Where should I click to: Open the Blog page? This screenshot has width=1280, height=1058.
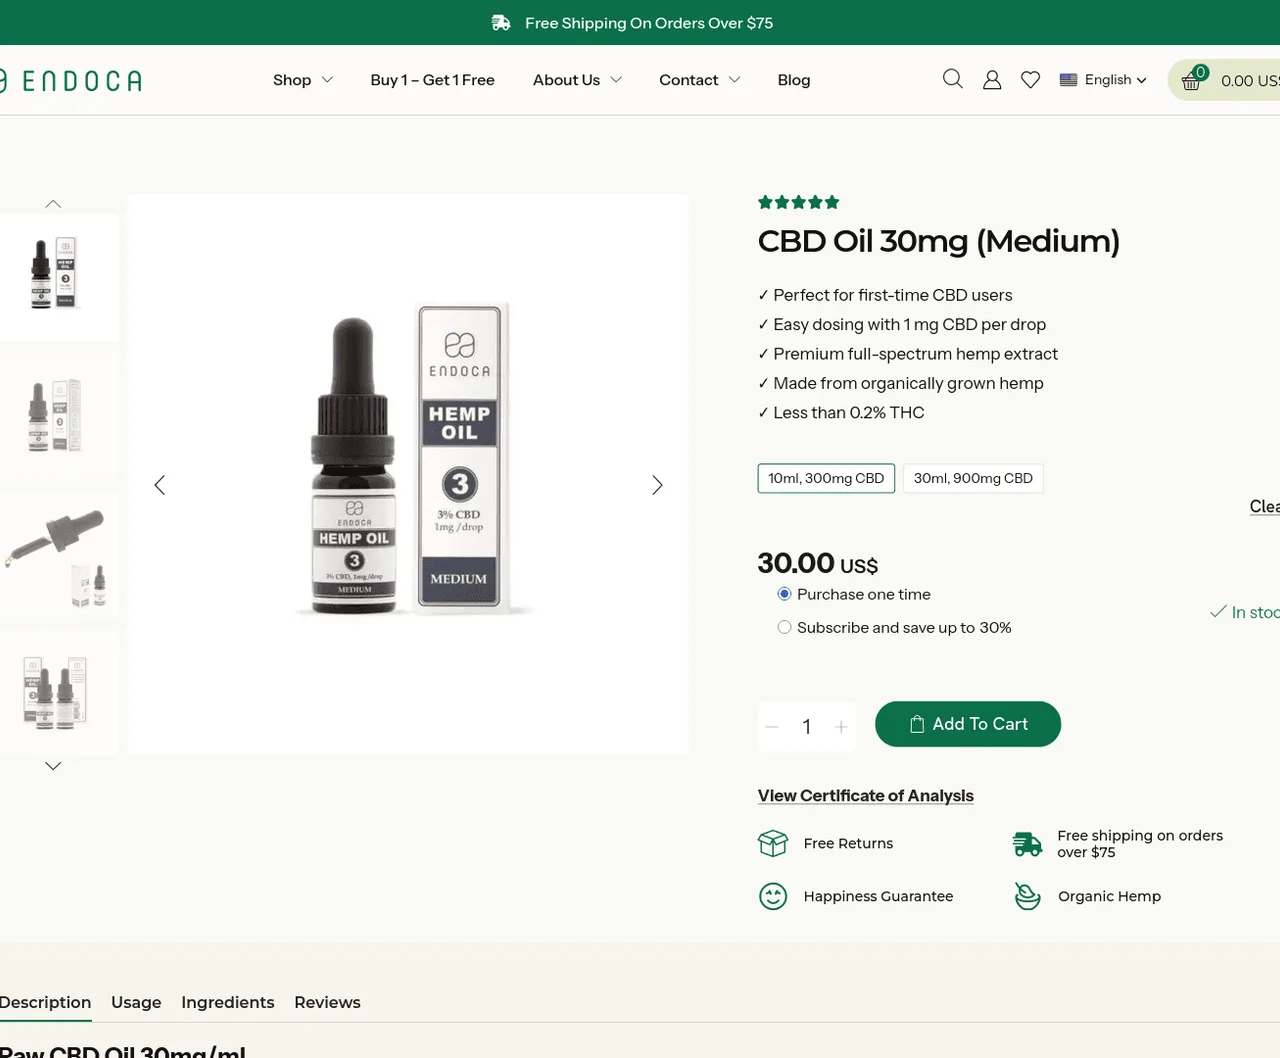(794, 80)
